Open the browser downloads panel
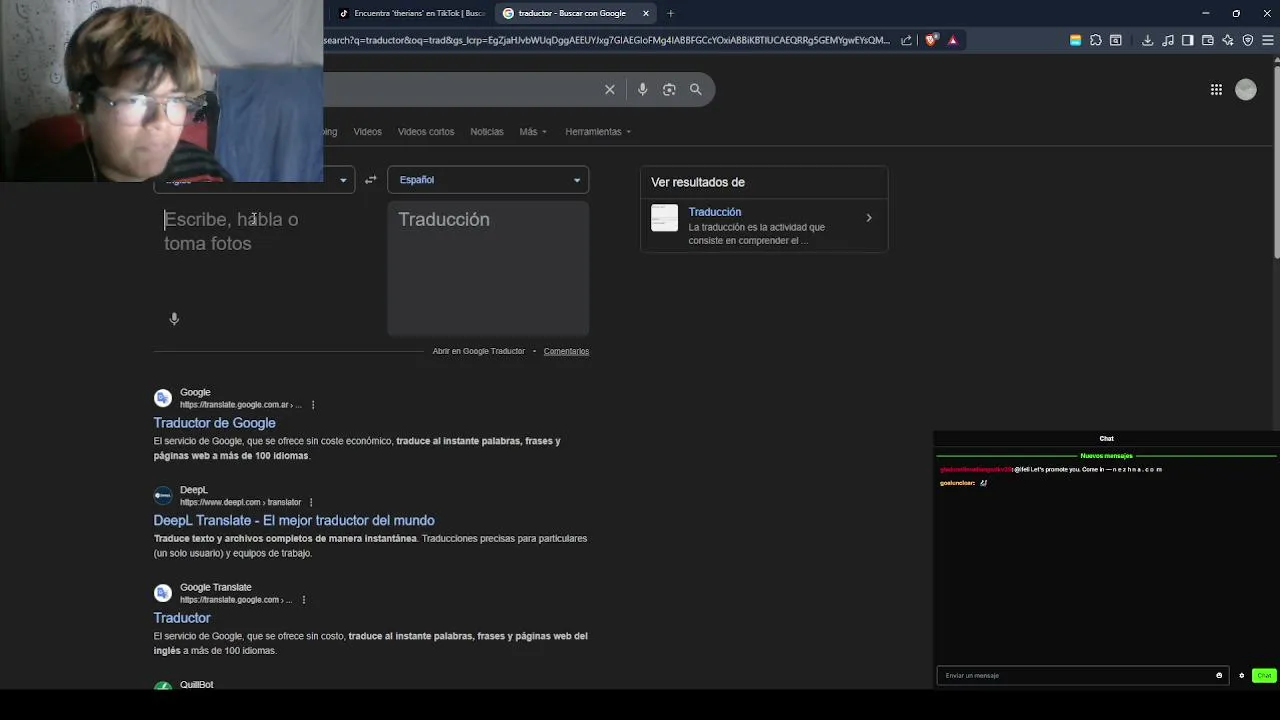Viewport: 1280px width, 720px height. (1147, 40)
